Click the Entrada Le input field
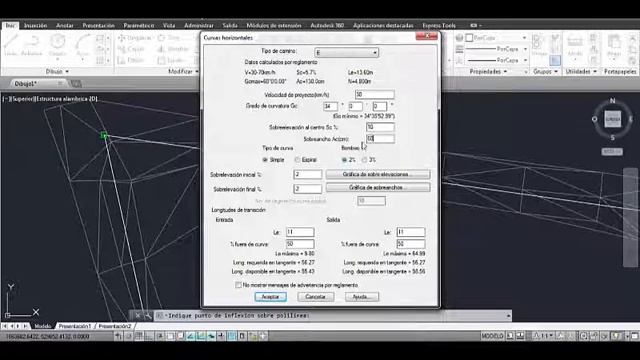 click(x=300, y=232)
